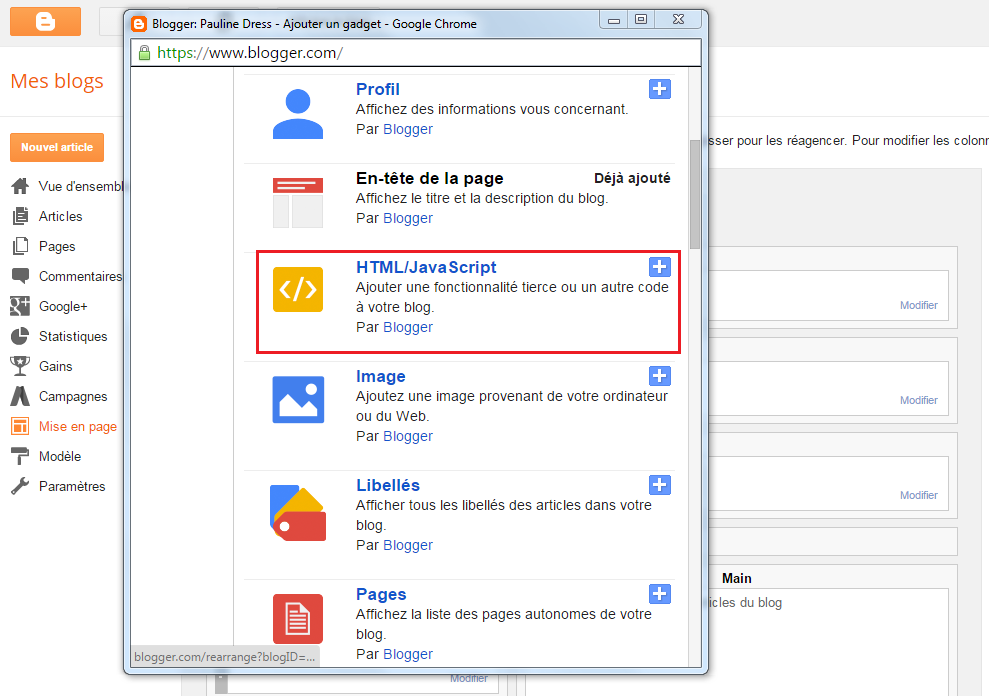Screen dimensions: 989x696
Task: Click the plus icon to add Profil gadget
Action: [x=659, y=89]
